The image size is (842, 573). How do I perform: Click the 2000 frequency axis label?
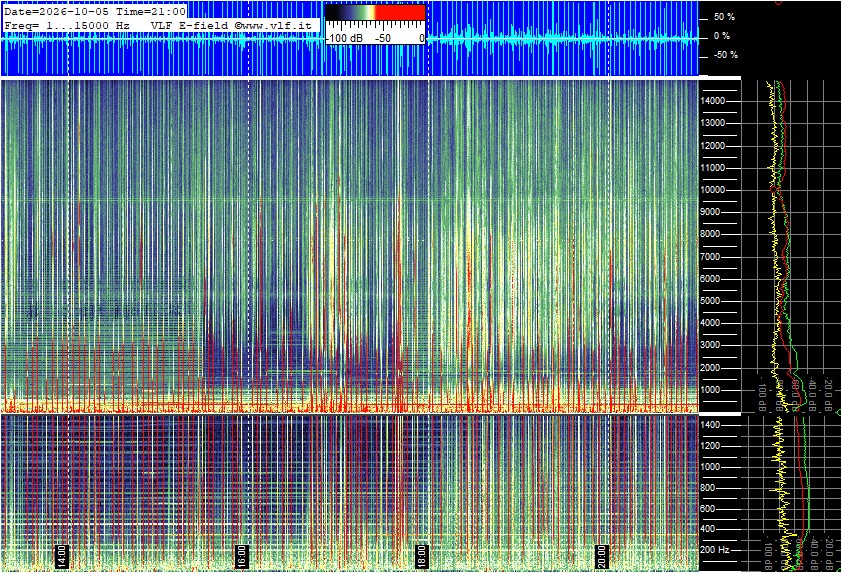[710, 368]
